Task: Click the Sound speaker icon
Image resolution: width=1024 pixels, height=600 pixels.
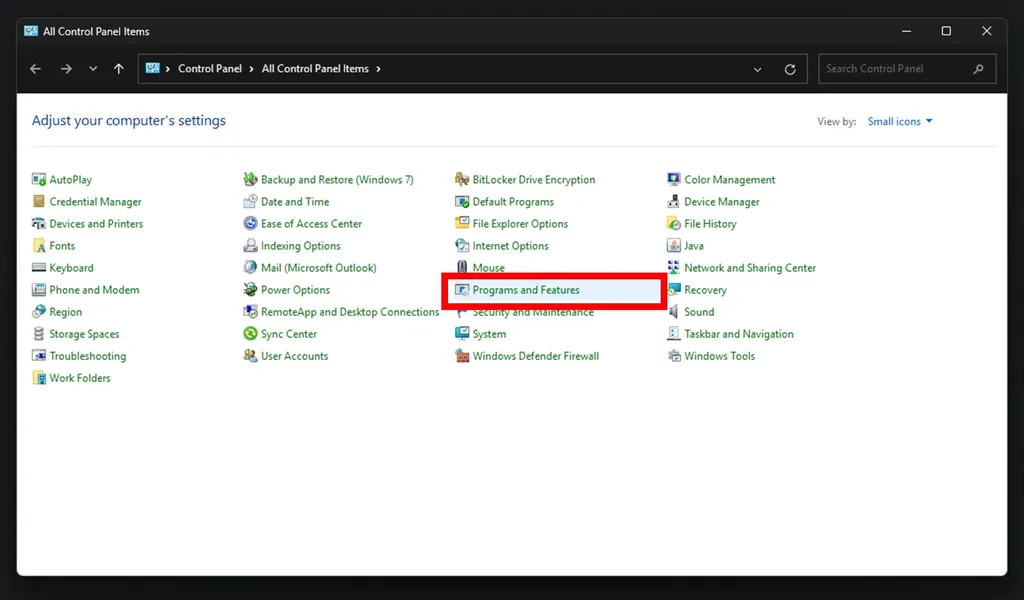Action: (674, 312)
